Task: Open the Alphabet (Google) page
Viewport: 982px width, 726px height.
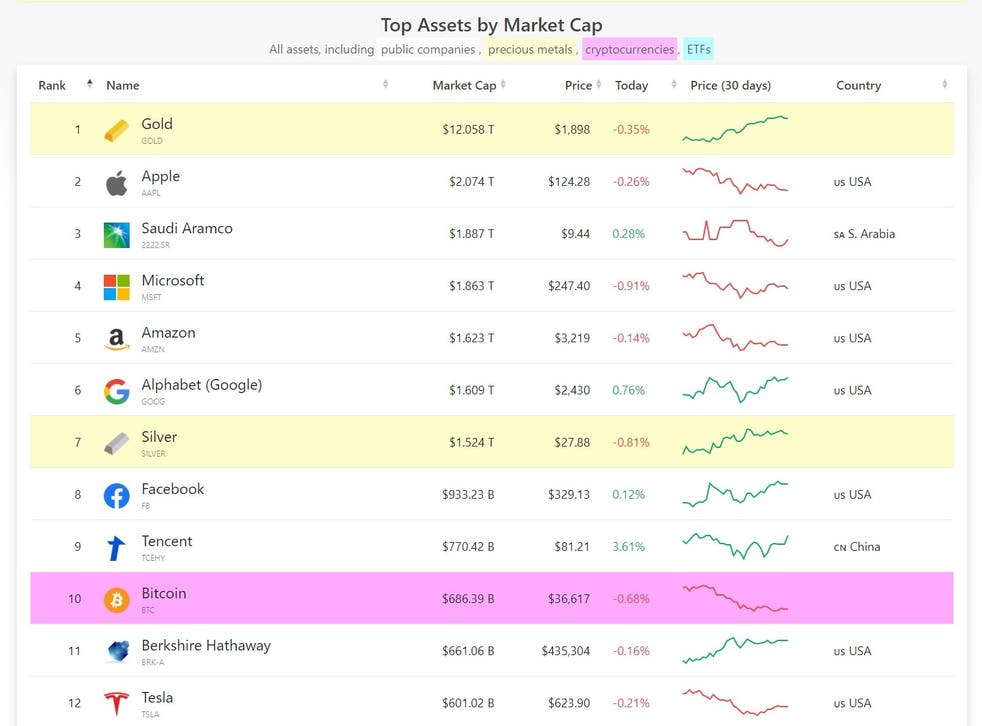Action: point(202,385)
